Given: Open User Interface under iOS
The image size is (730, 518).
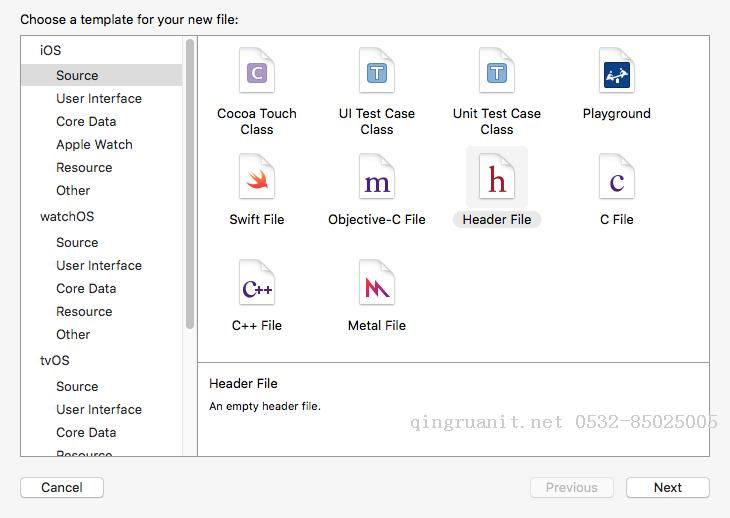Looking at the screenshot, I should 99,98.
